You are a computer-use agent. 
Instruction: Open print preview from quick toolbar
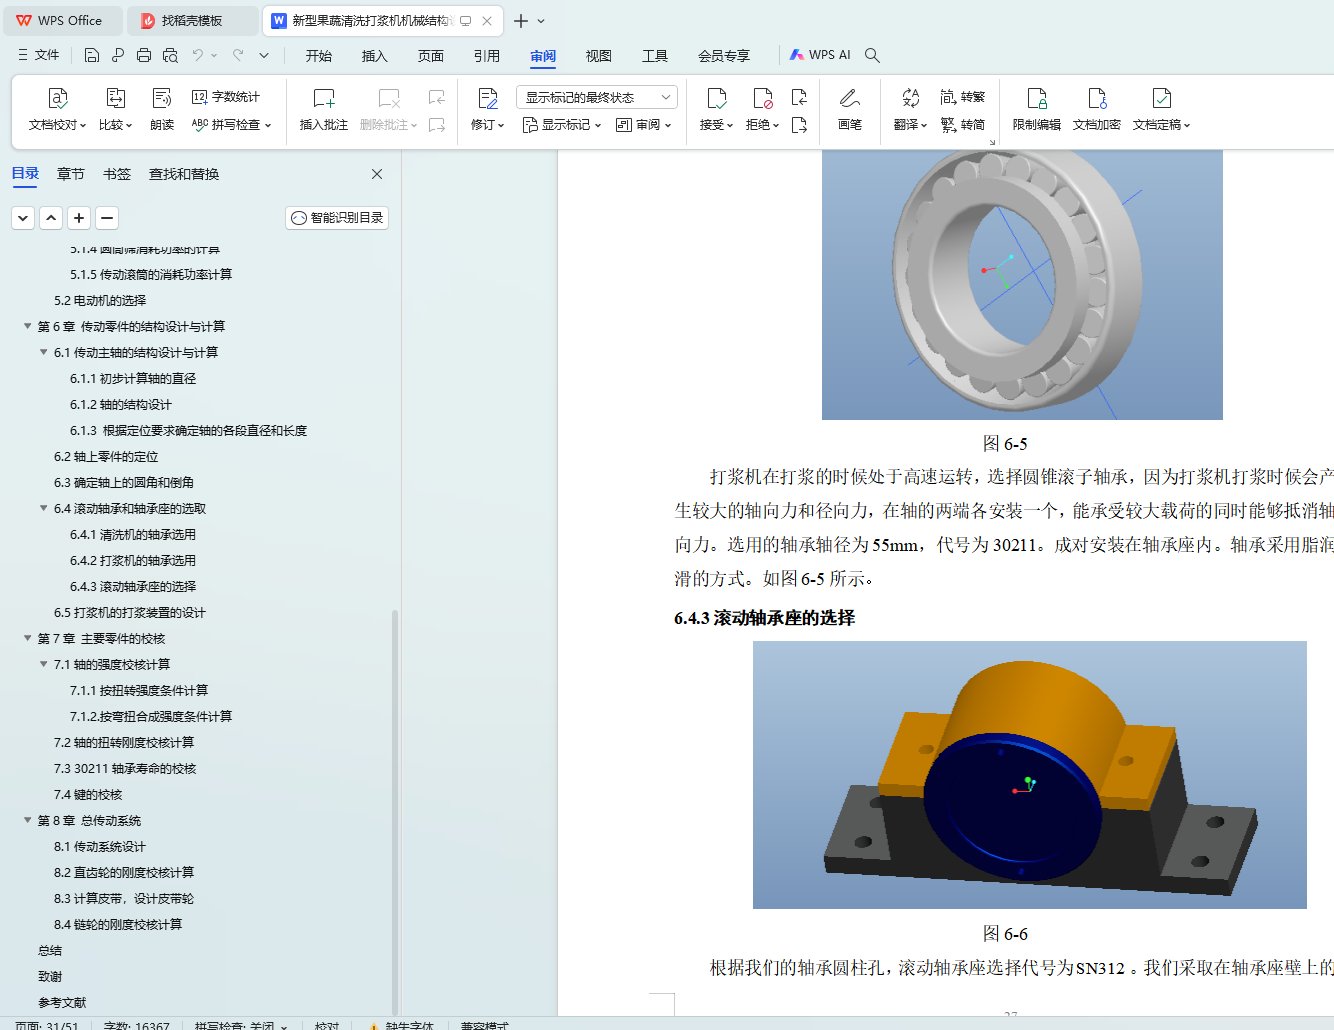170,55
